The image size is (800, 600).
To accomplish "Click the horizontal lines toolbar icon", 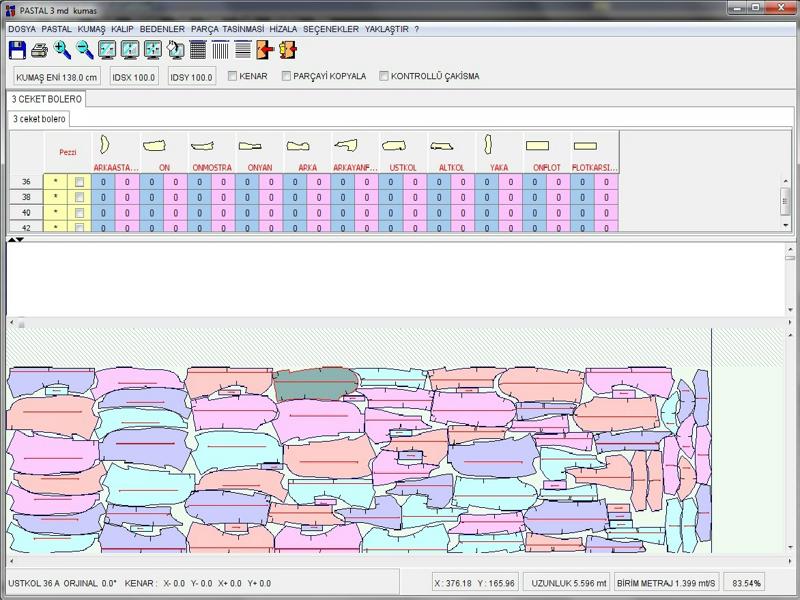I will tap(243, 50).
